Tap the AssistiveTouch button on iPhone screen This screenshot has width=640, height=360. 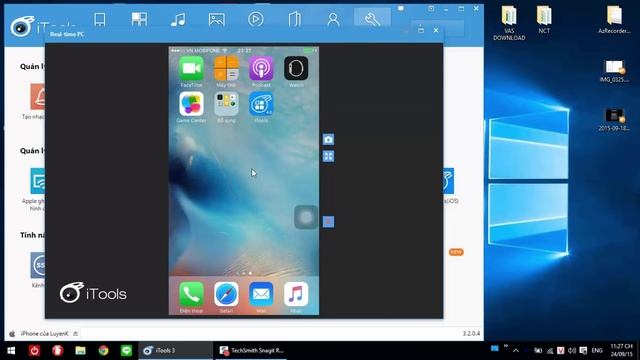click(x=306, y=217)
